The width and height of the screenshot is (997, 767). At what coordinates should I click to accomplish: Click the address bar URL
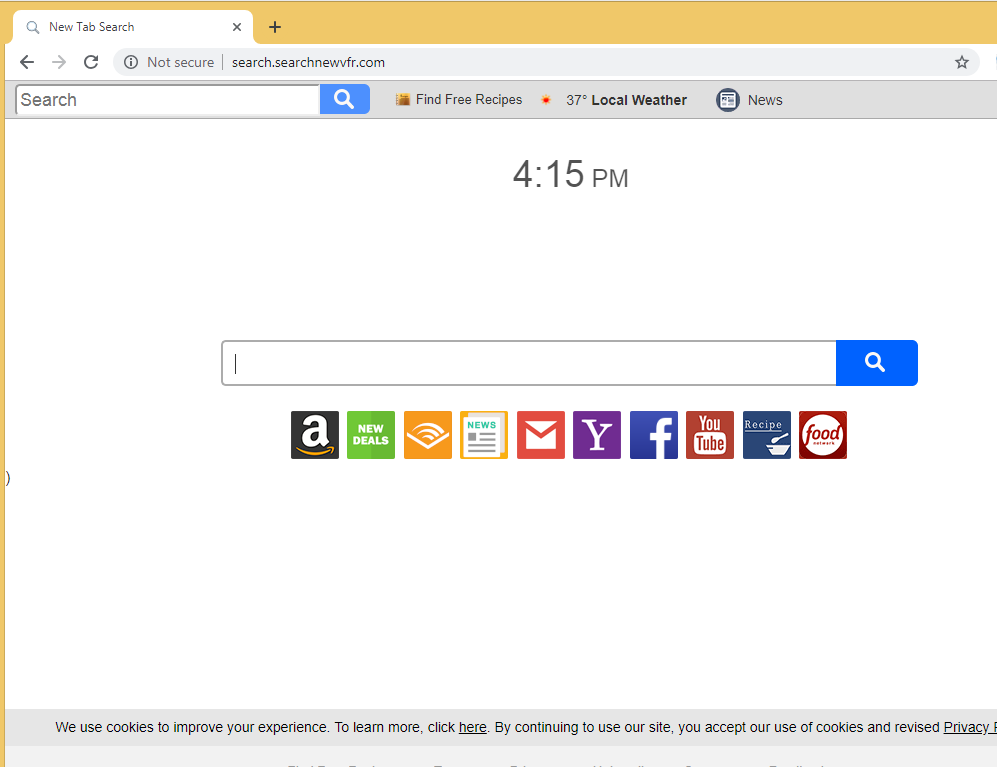point(308,62)
